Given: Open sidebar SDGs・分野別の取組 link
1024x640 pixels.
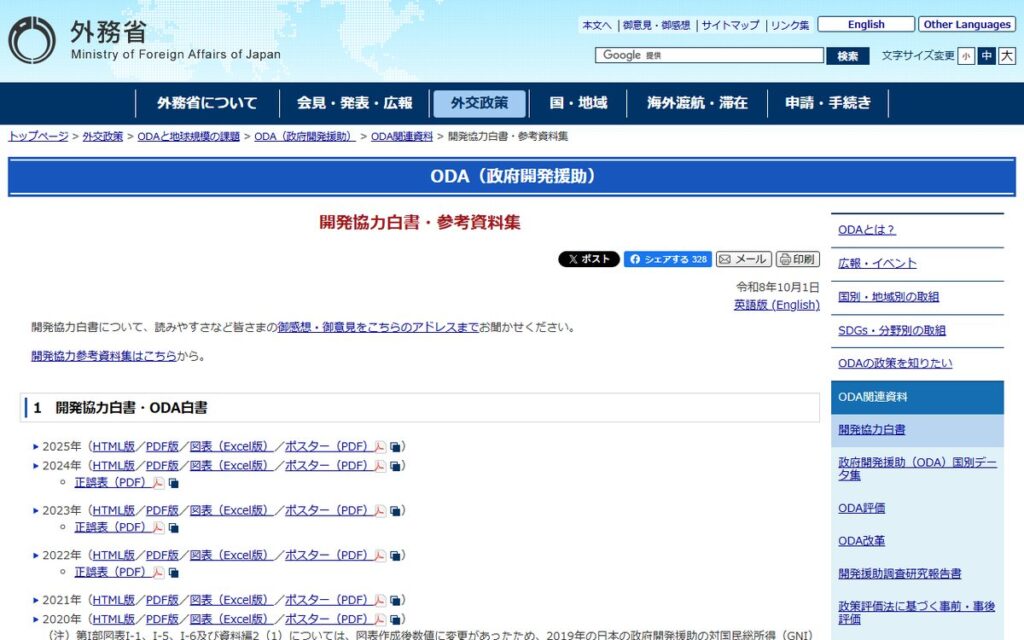Looking at the screenshot, I should pos(891,330).
